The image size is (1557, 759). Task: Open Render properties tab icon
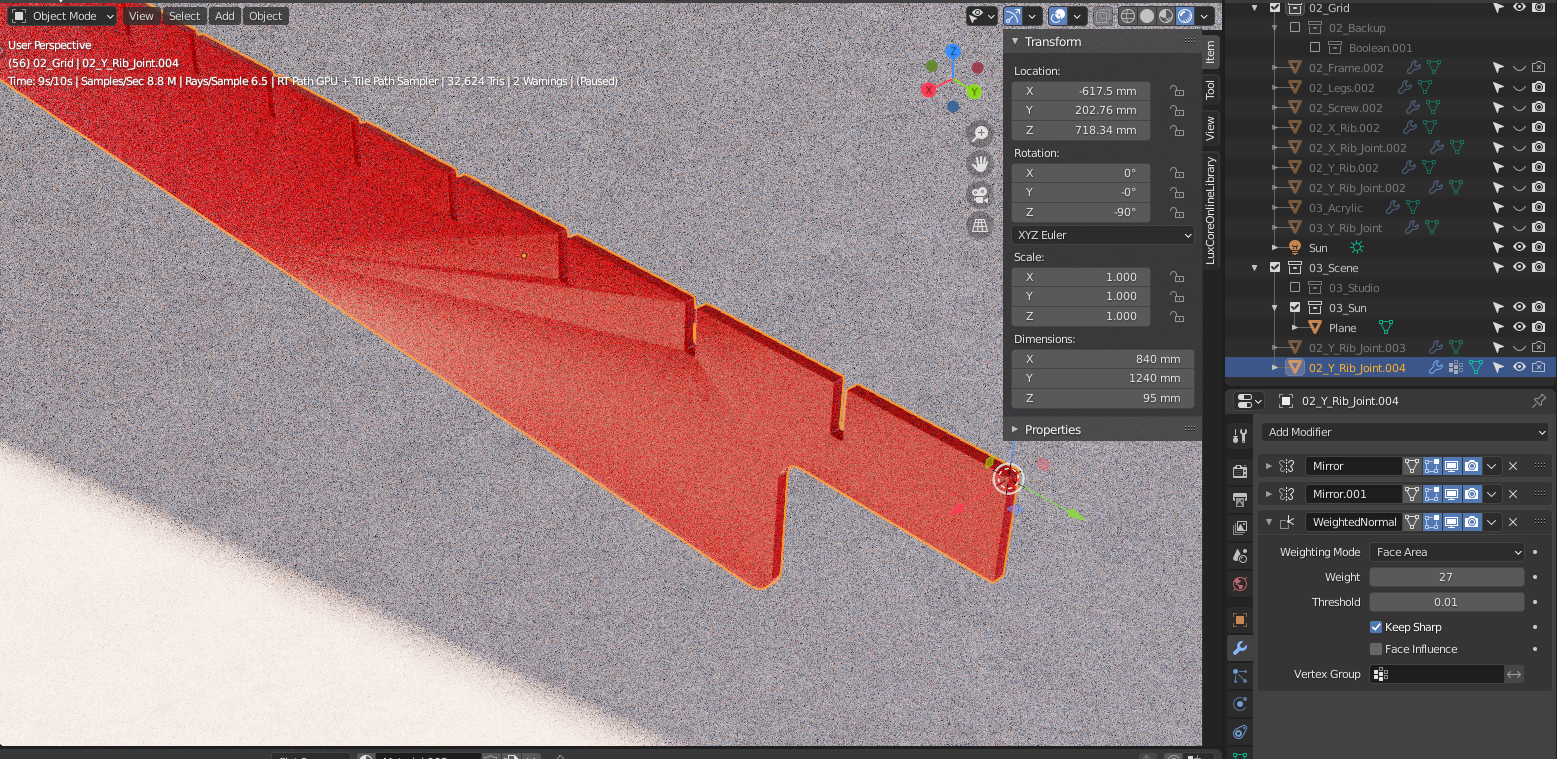click(x=1240, y=471)
